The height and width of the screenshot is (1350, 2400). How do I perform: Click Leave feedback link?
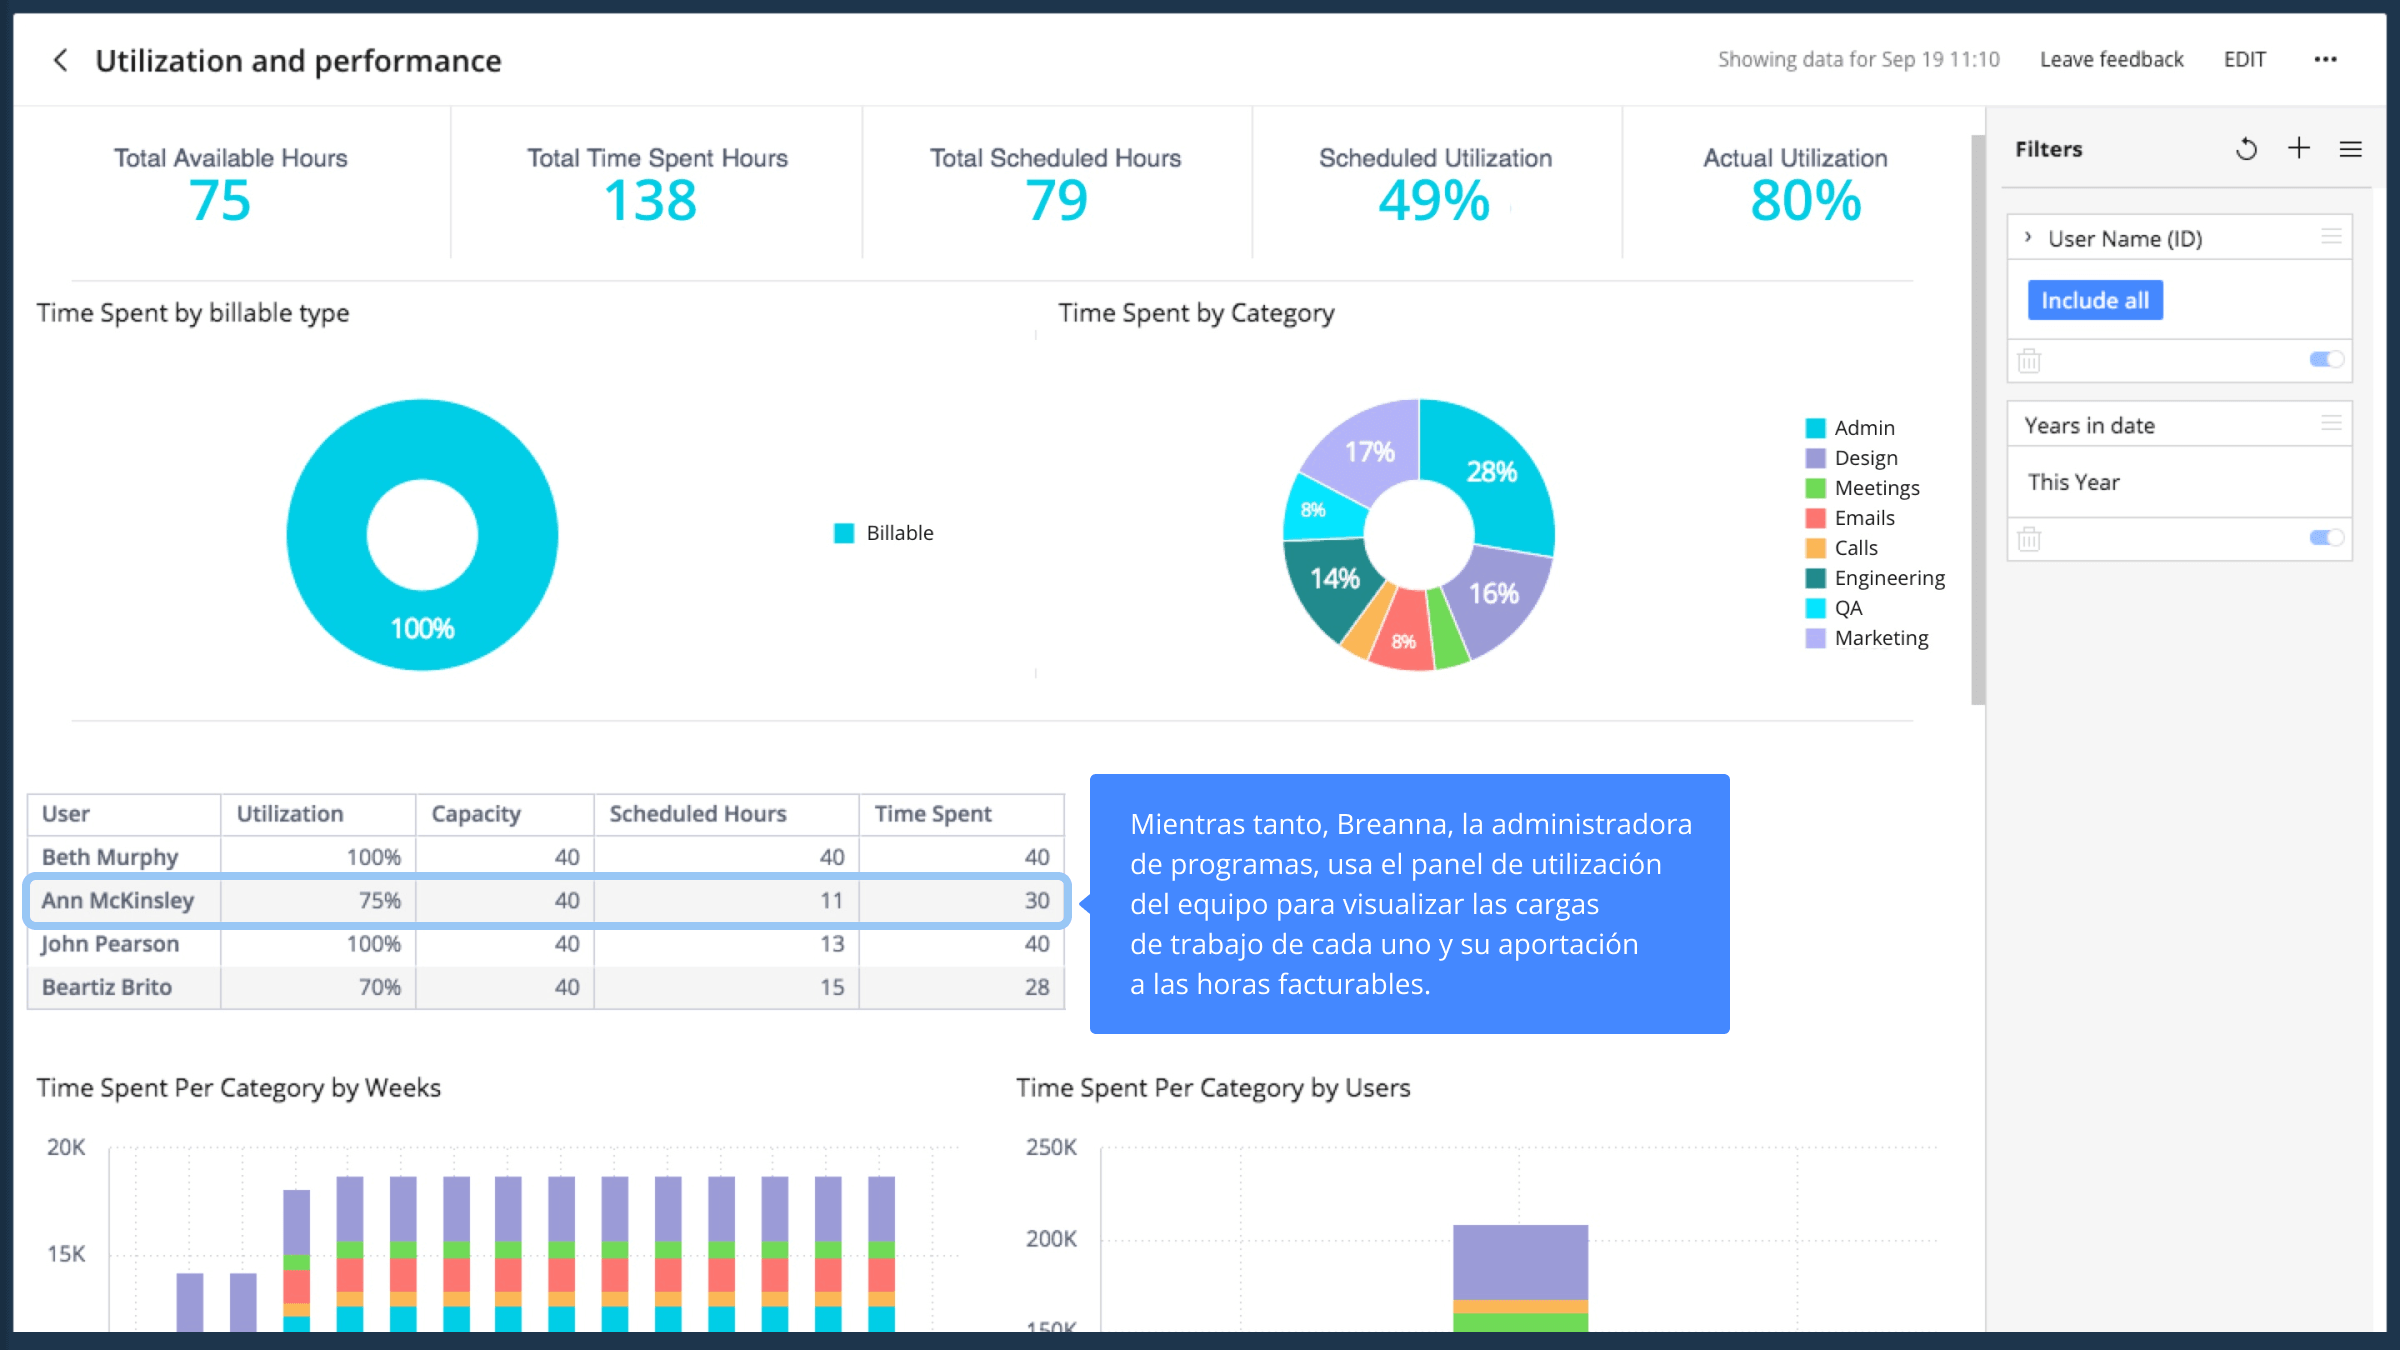[2111, 60]
